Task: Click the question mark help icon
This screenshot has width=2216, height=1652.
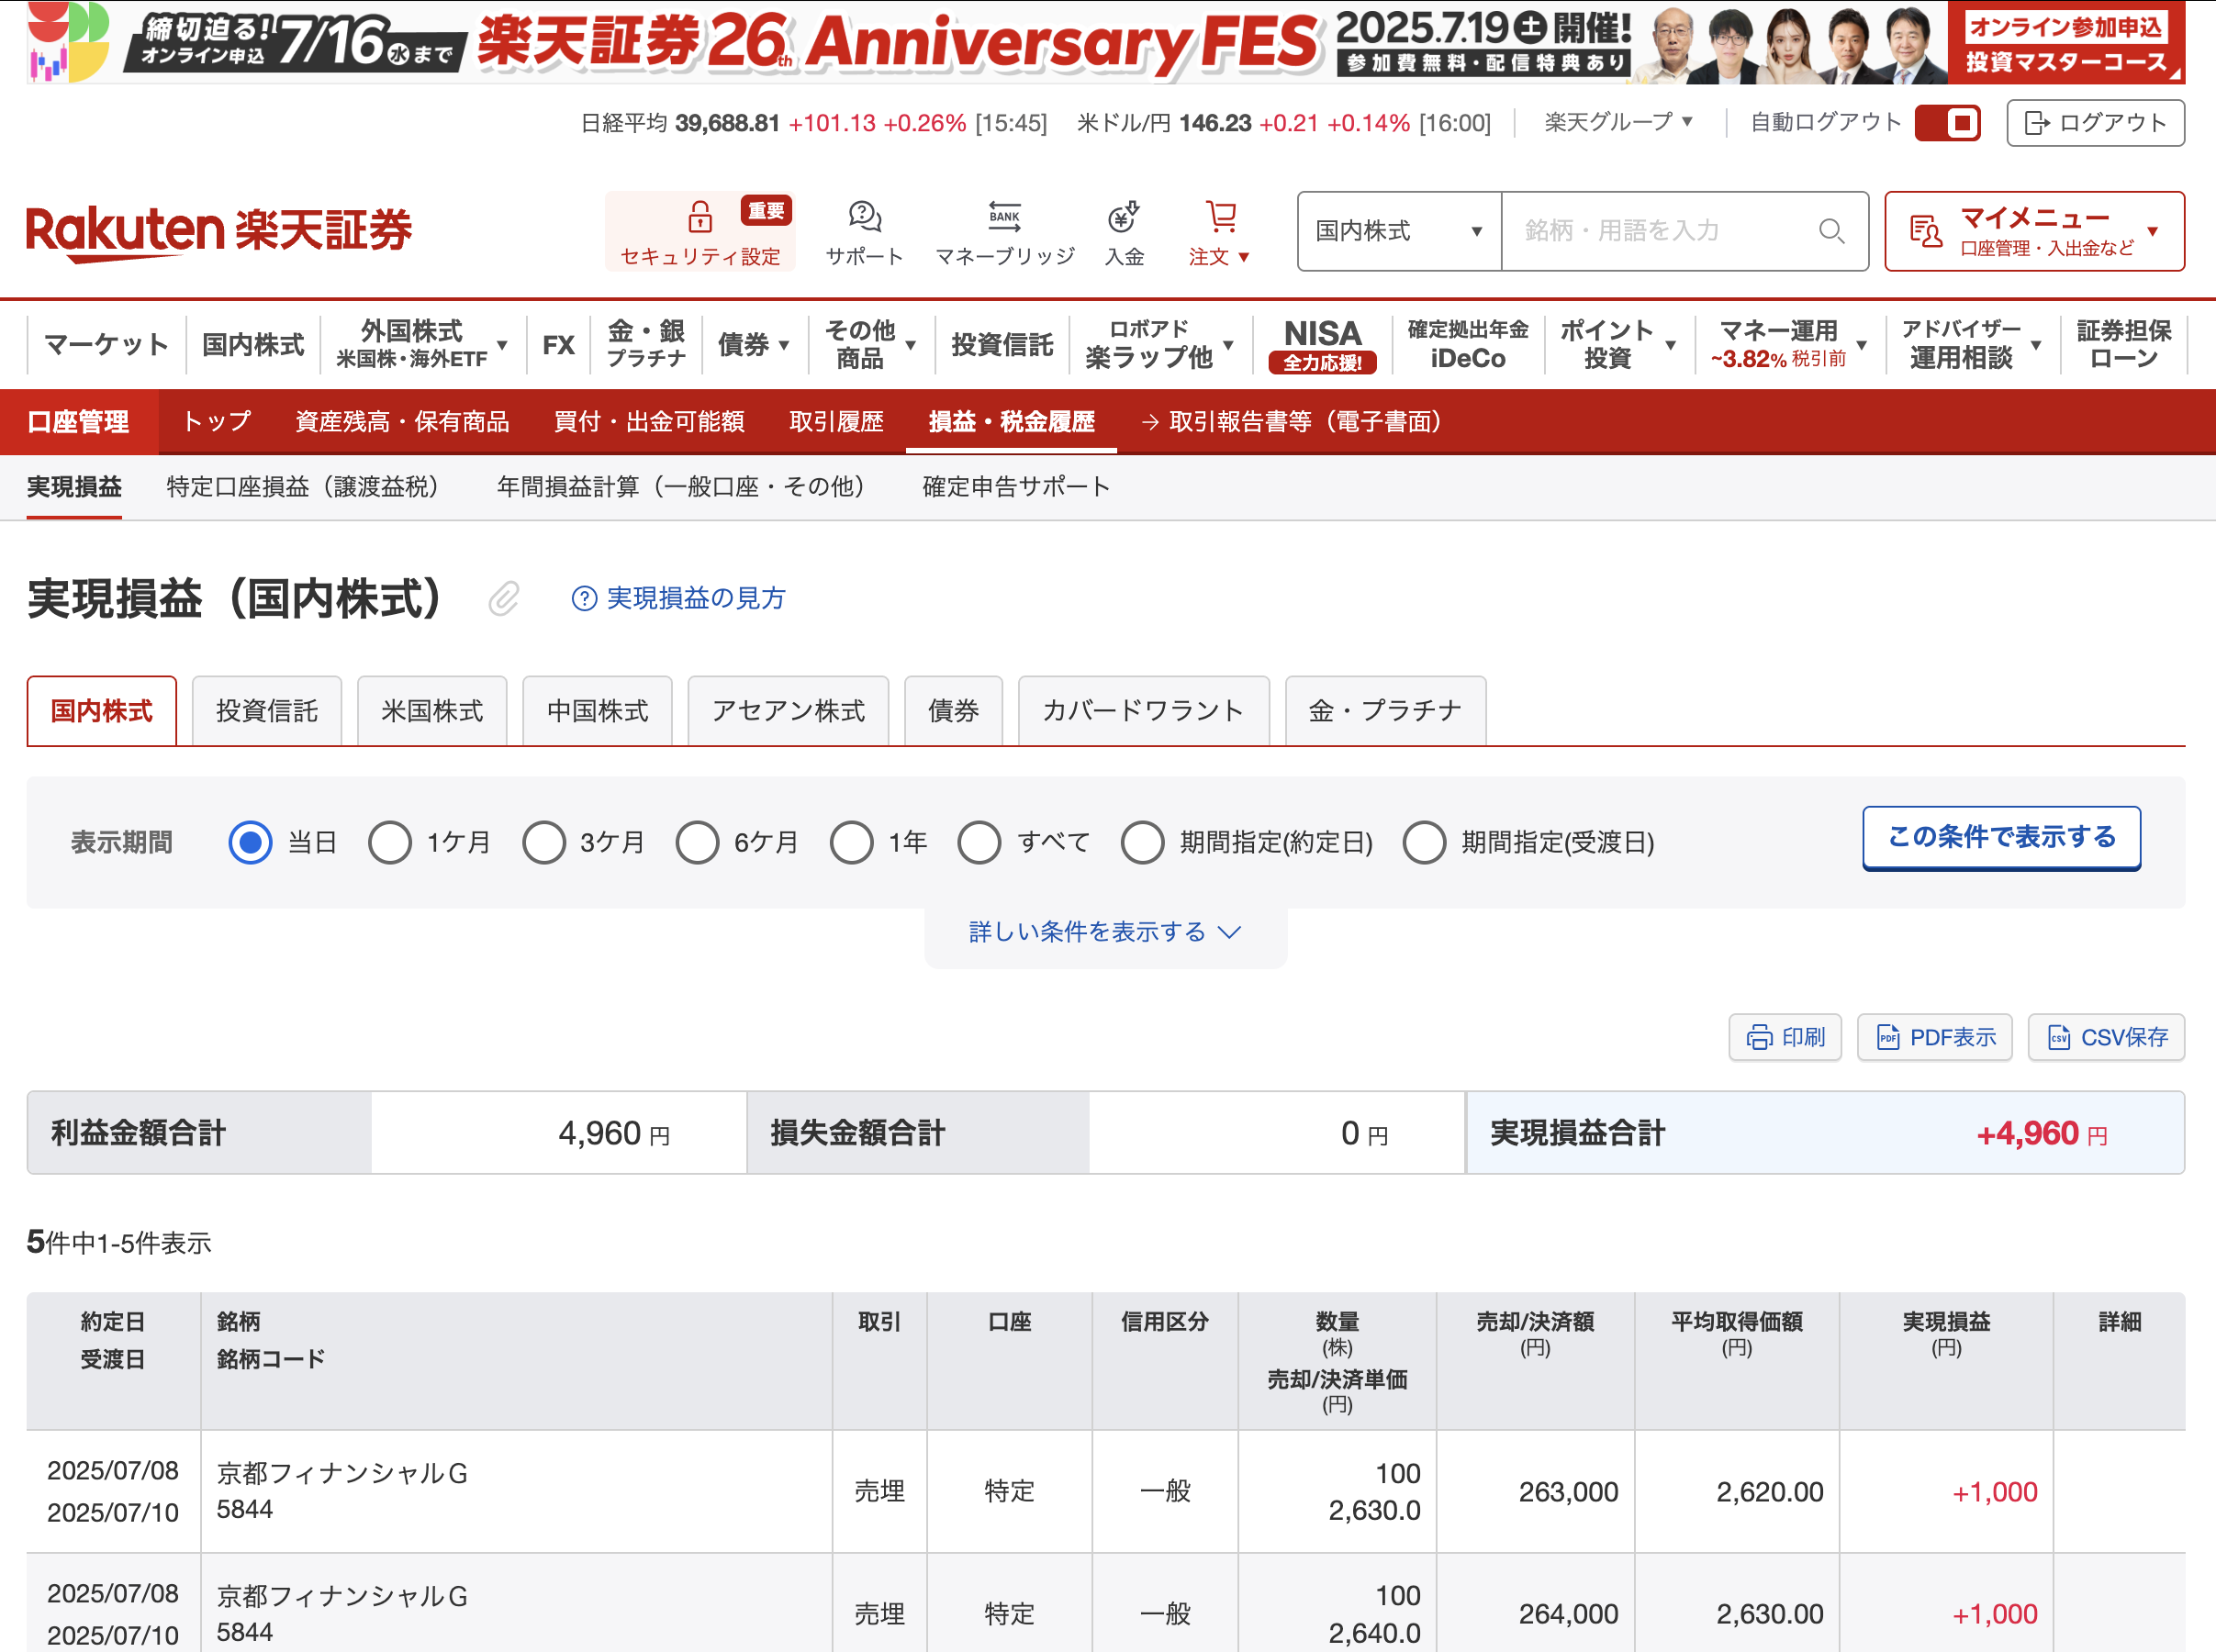Action: pos(584,598)
